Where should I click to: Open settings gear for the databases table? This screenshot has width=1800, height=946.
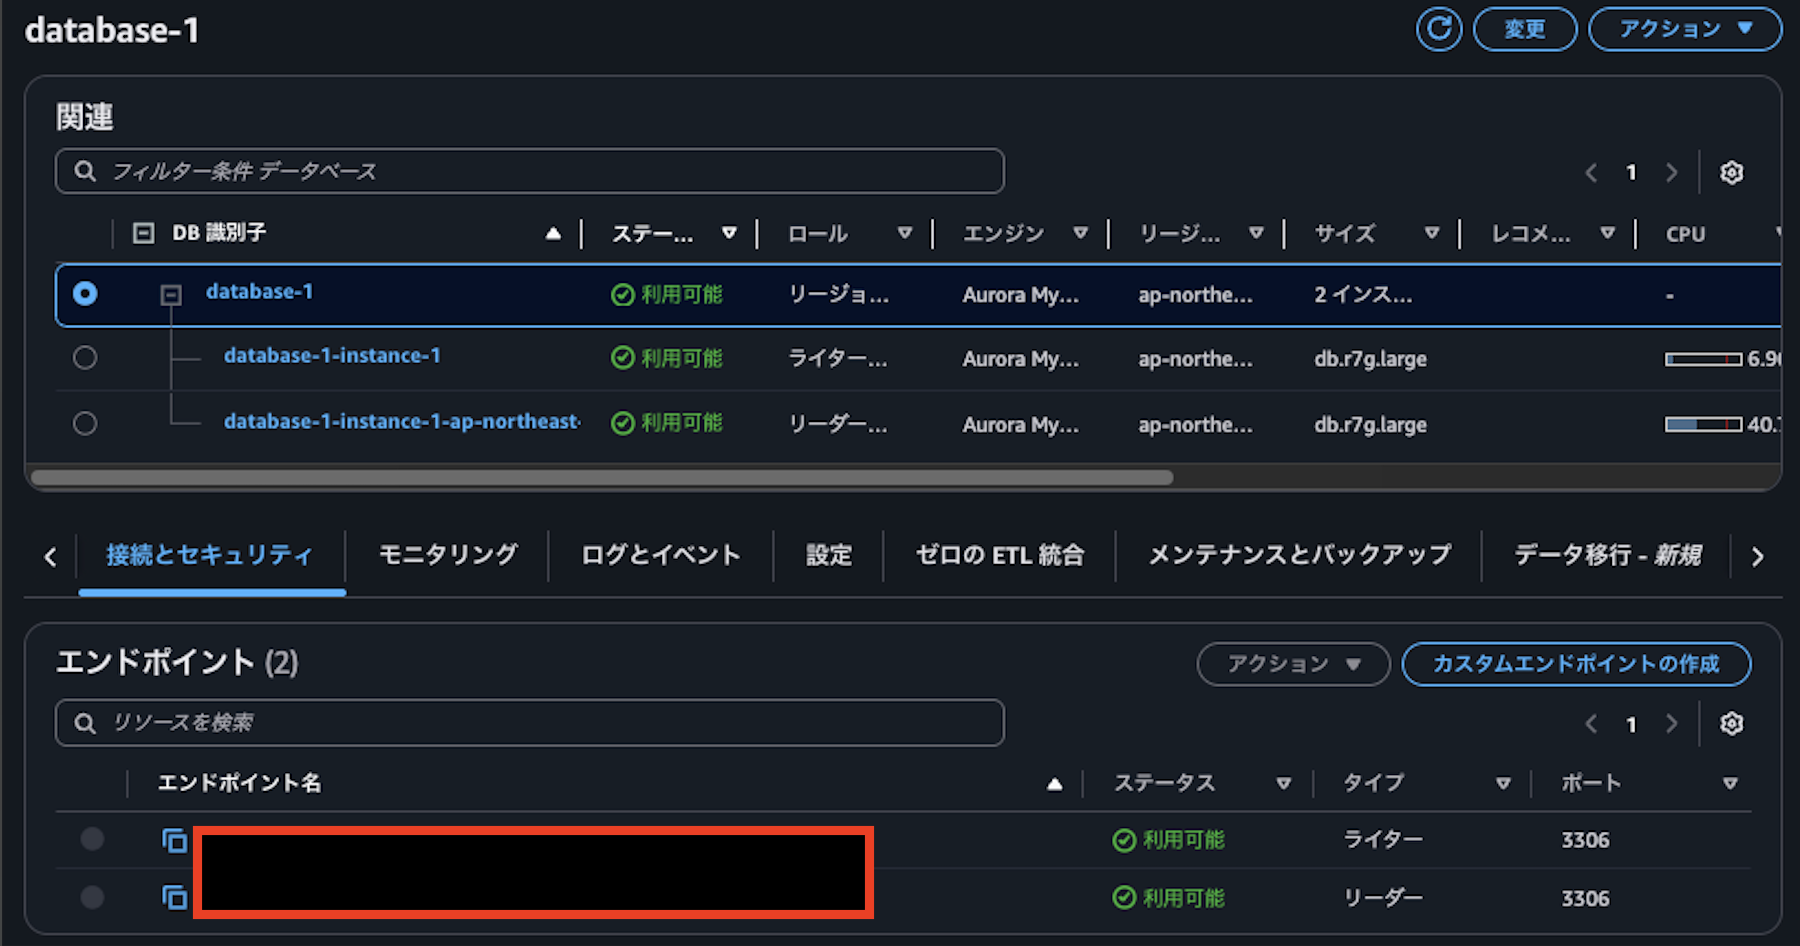[x=1732, y=172]
